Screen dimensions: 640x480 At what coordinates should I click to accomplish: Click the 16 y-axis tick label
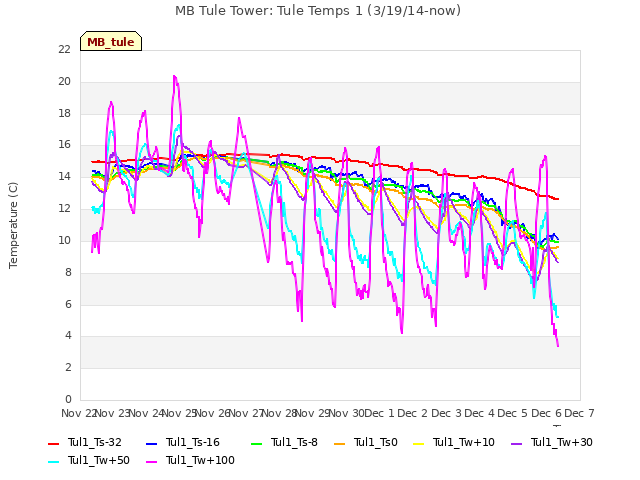64,145
